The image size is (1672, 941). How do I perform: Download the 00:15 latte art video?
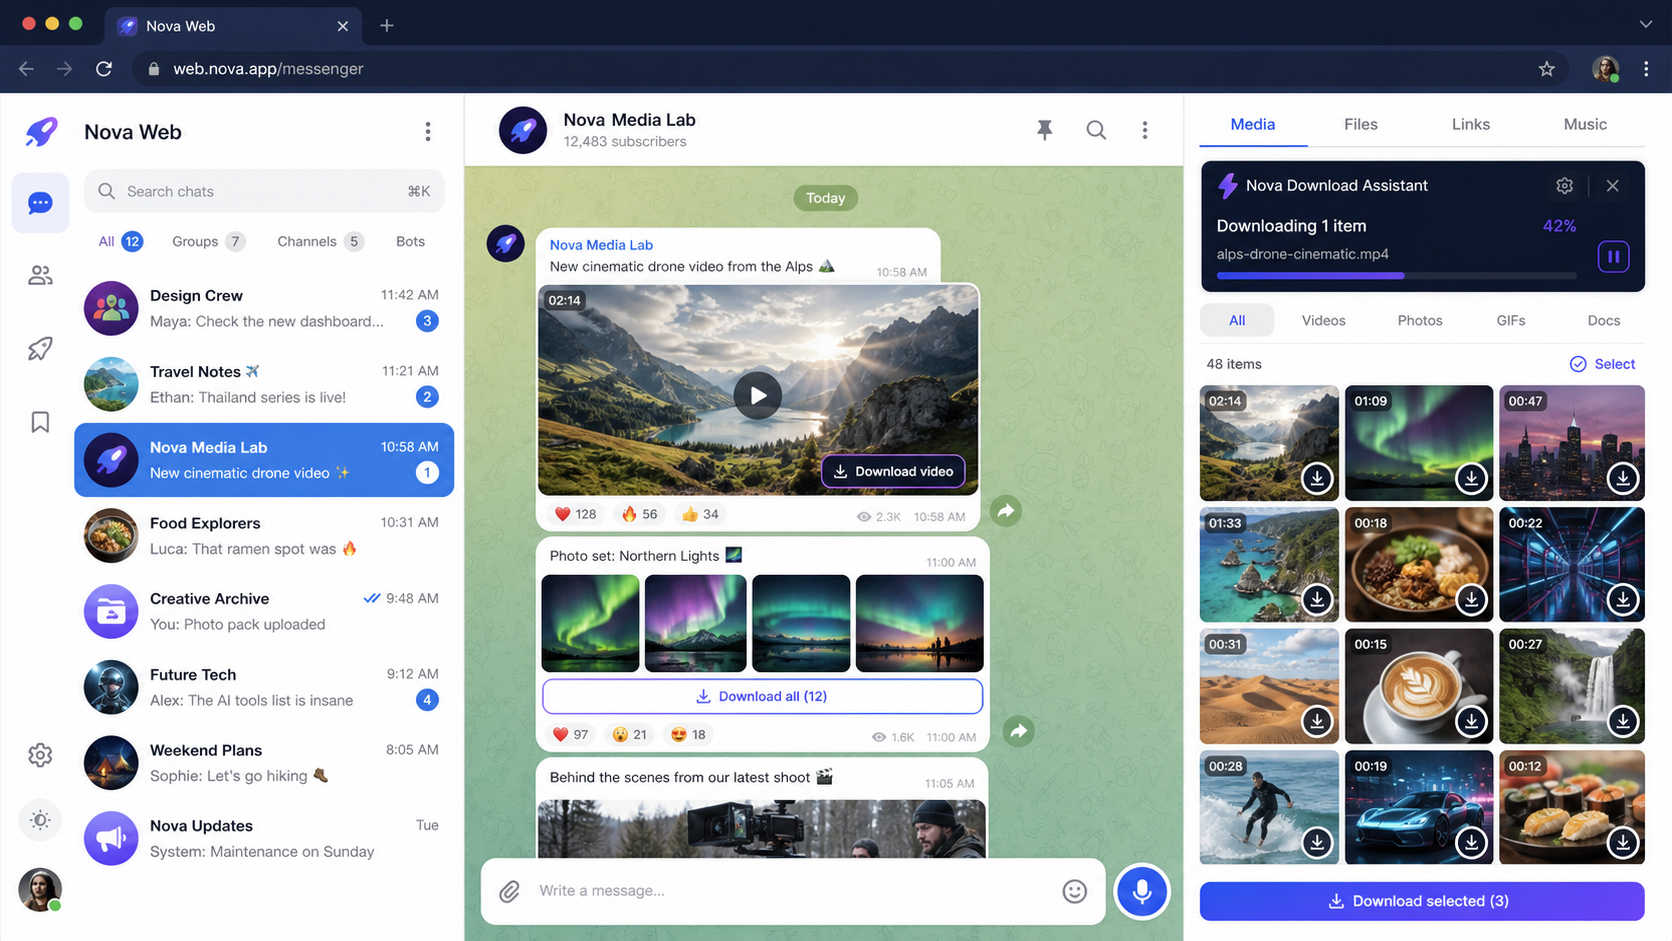coord(1471,720)
